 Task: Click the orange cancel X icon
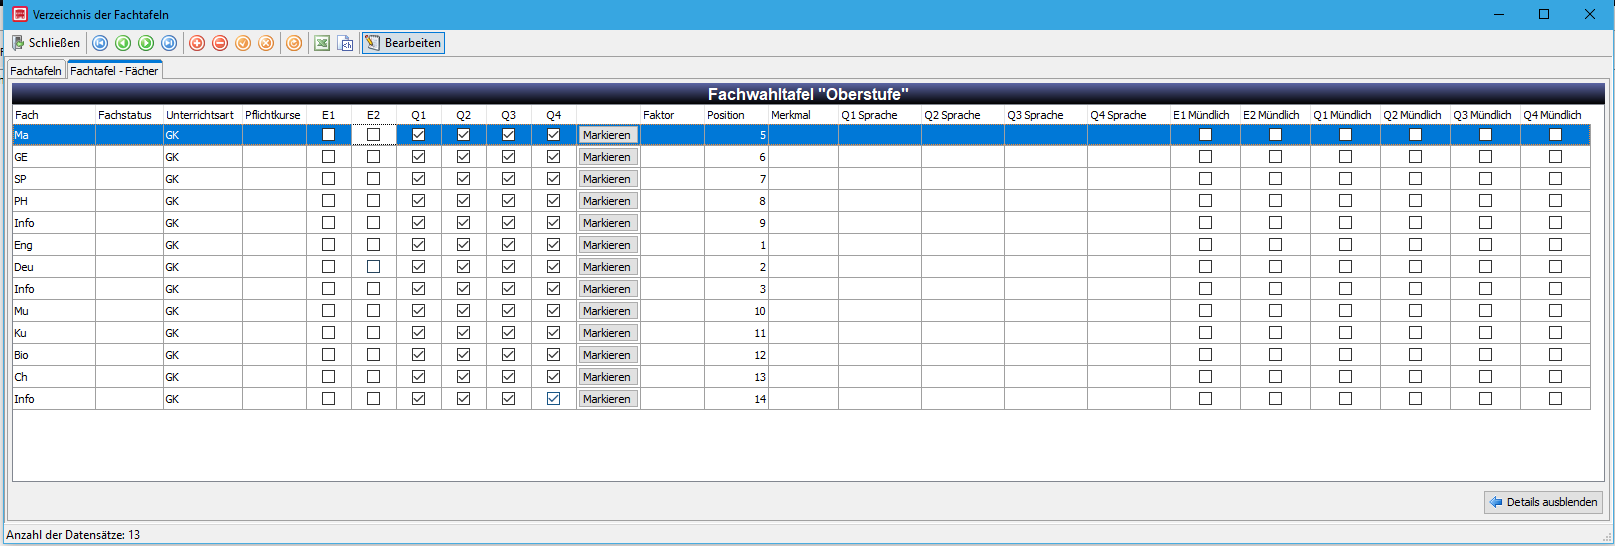tap(266, 43)
